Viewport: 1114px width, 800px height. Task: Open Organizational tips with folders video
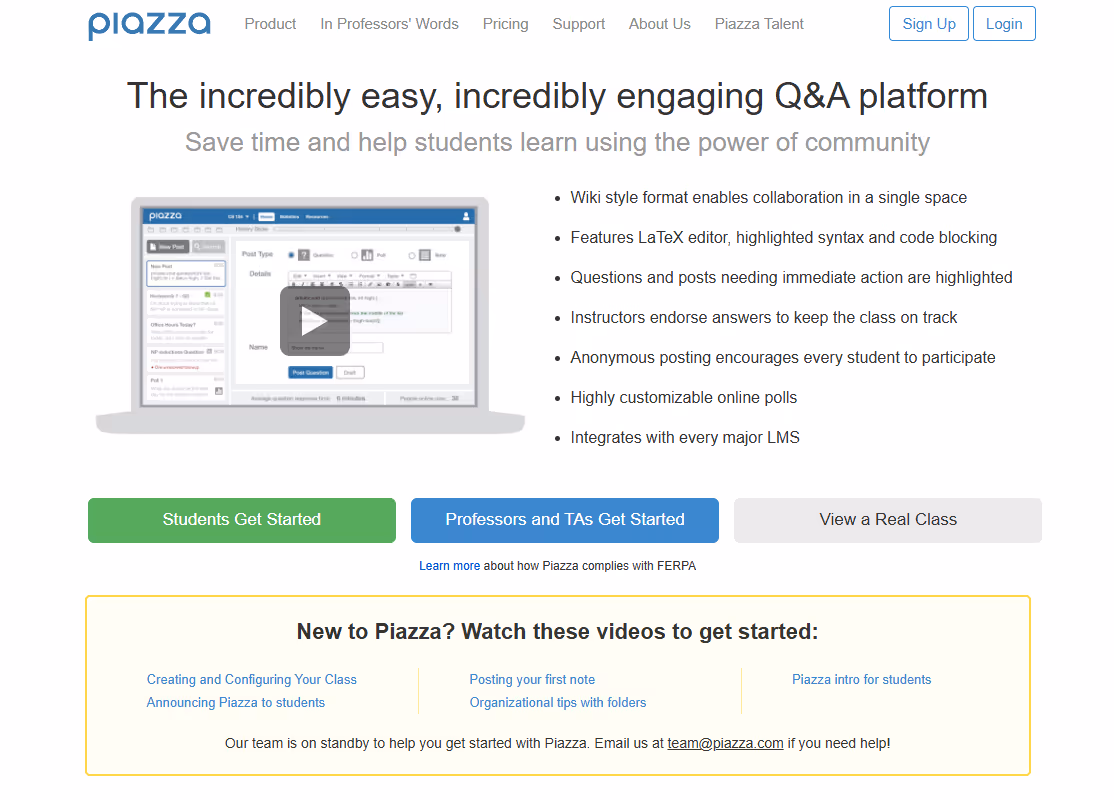[558, 702]
